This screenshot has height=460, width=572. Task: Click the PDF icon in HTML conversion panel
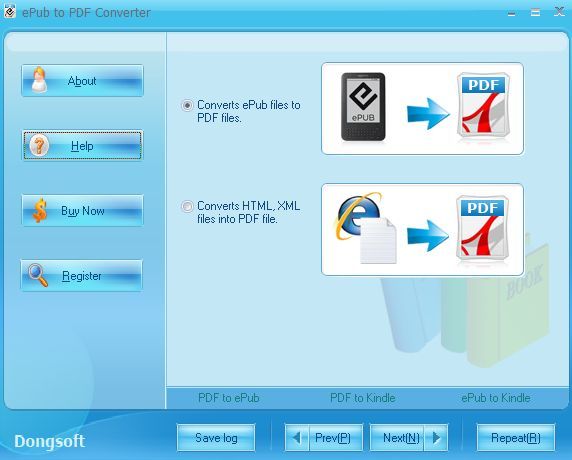[x=483, y=228]
